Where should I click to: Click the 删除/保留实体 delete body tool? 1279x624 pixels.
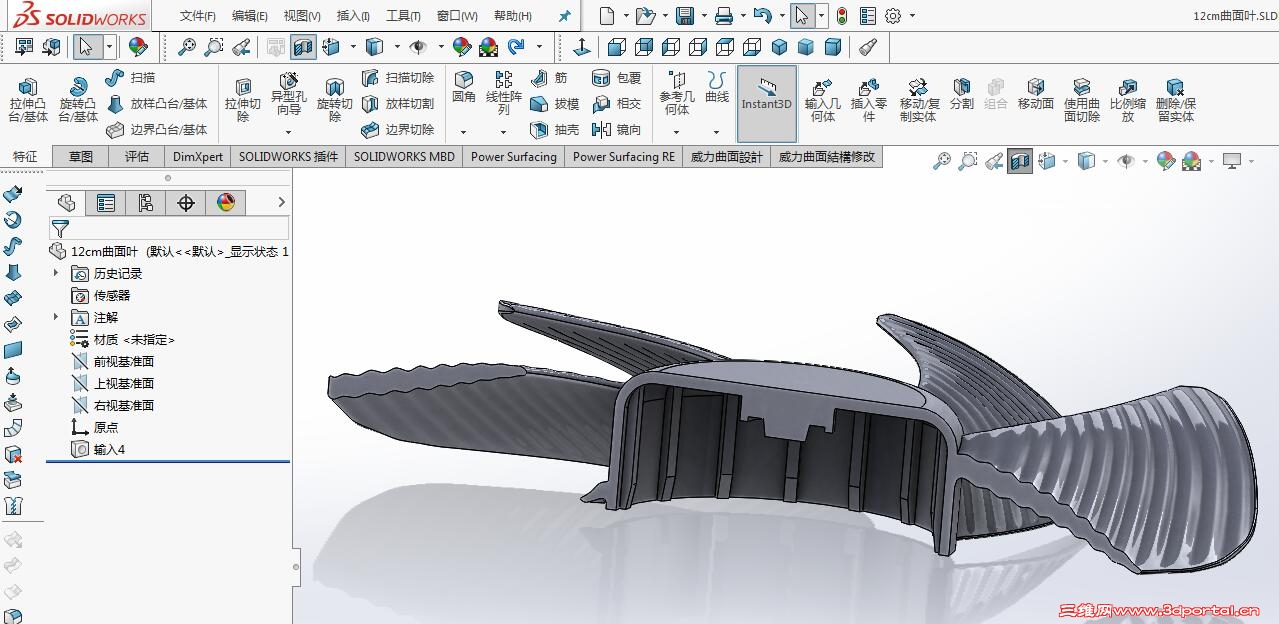(x=1175, y=101)
